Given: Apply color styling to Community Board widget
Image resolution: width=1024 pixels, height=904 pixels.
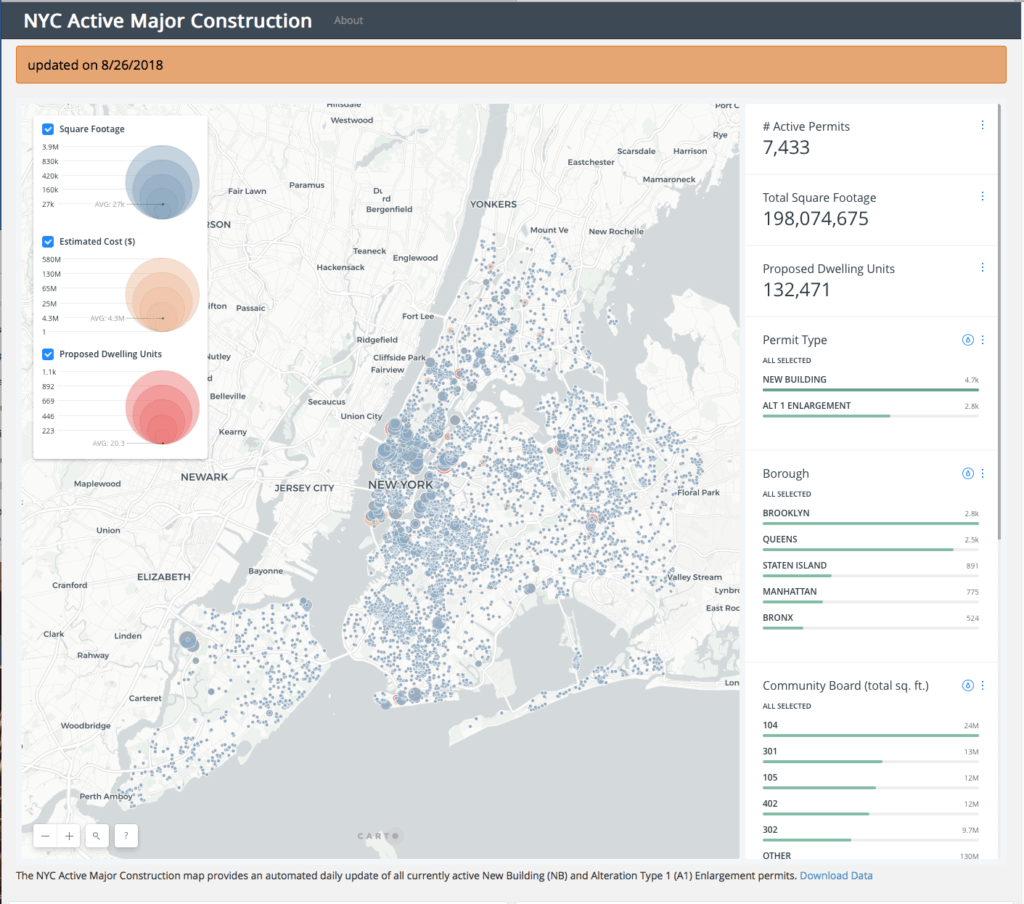Looking at the screenshot, I should pyautogui.click(x=967, y=686).
